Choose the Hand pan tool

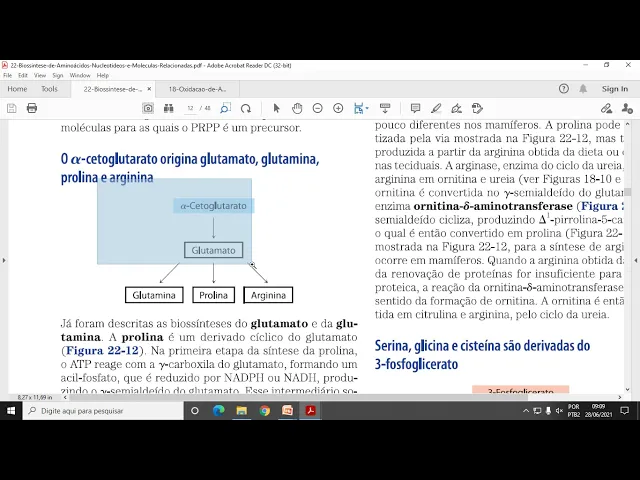[x=297, y=108]
